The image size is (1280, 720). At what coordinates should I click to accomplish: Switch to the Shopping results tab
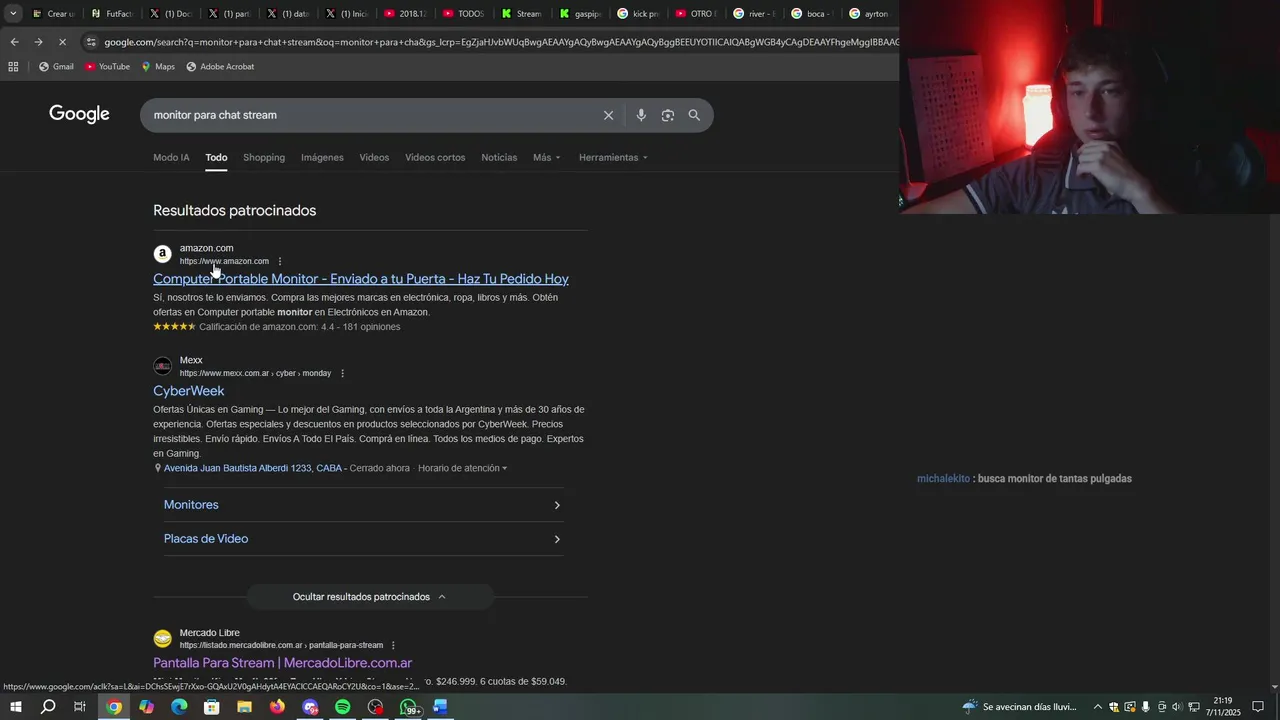point(264,157)
